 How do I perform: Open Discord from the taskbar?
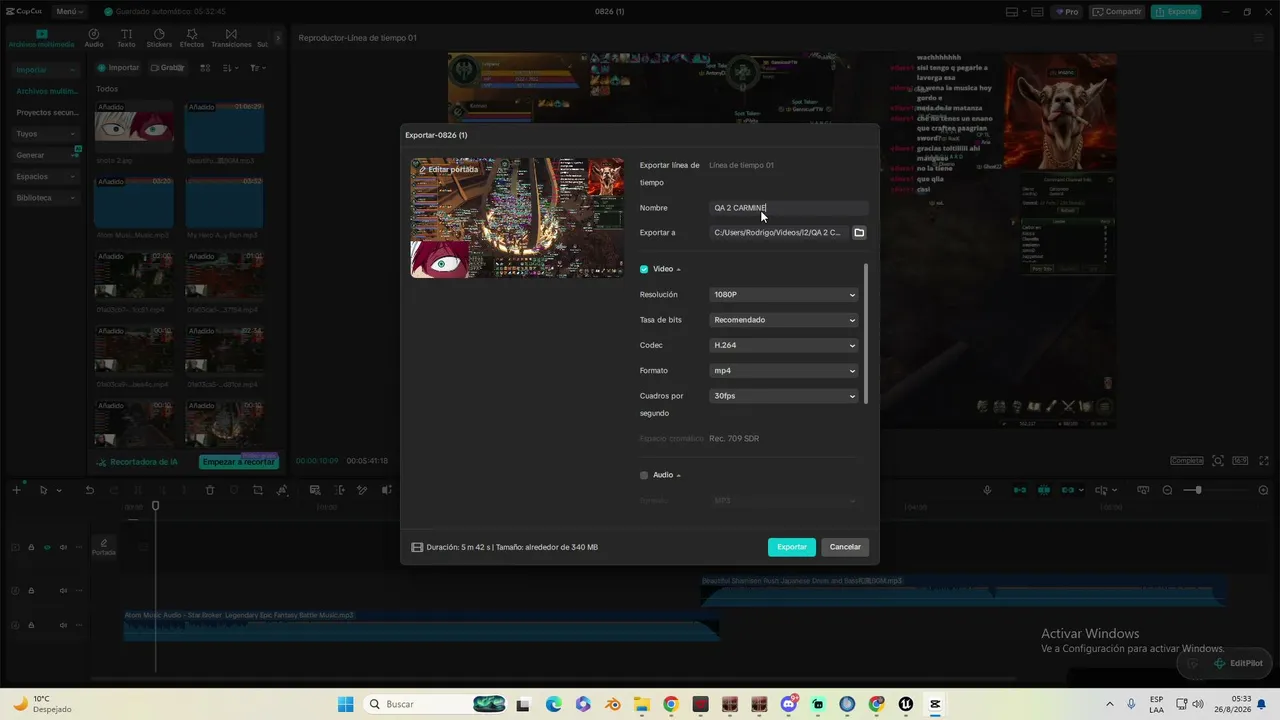click(x=789, y=704)
